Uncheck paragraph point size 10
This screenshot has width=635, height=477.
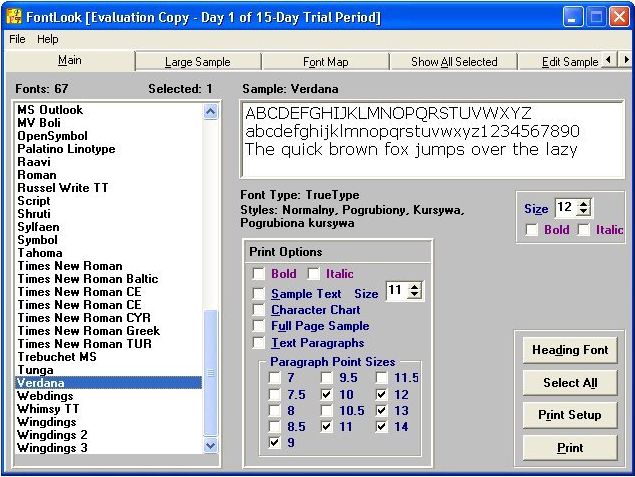326,394
